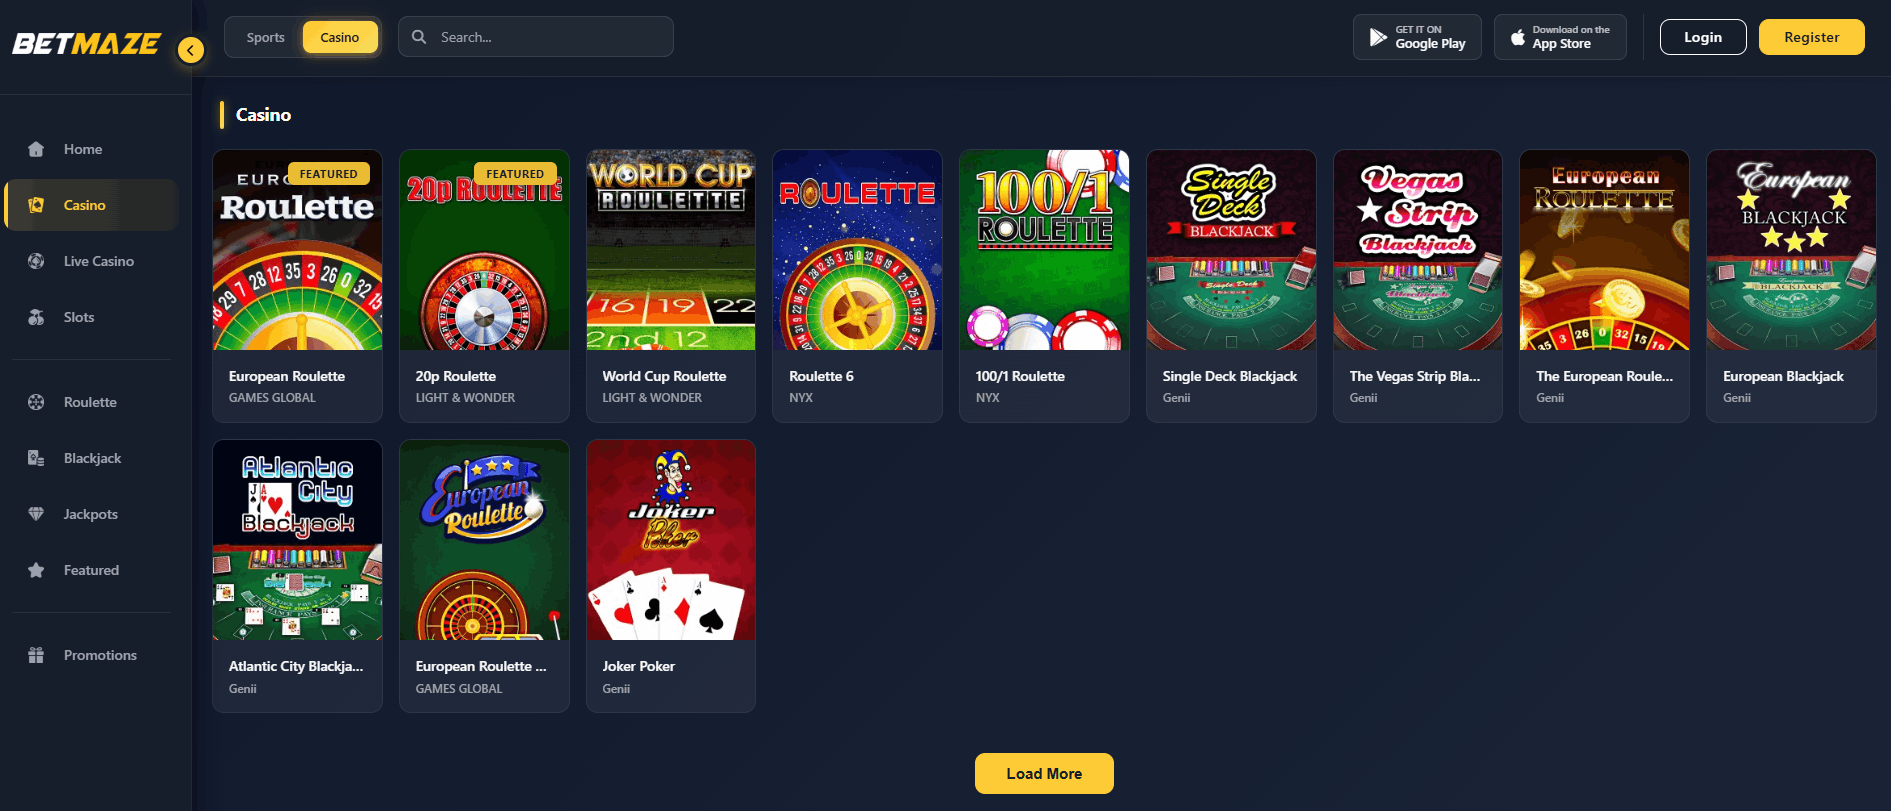Click the Home icon in sidebar
This screenshot has height=811, width=1891.
click(x=36, y=149)
